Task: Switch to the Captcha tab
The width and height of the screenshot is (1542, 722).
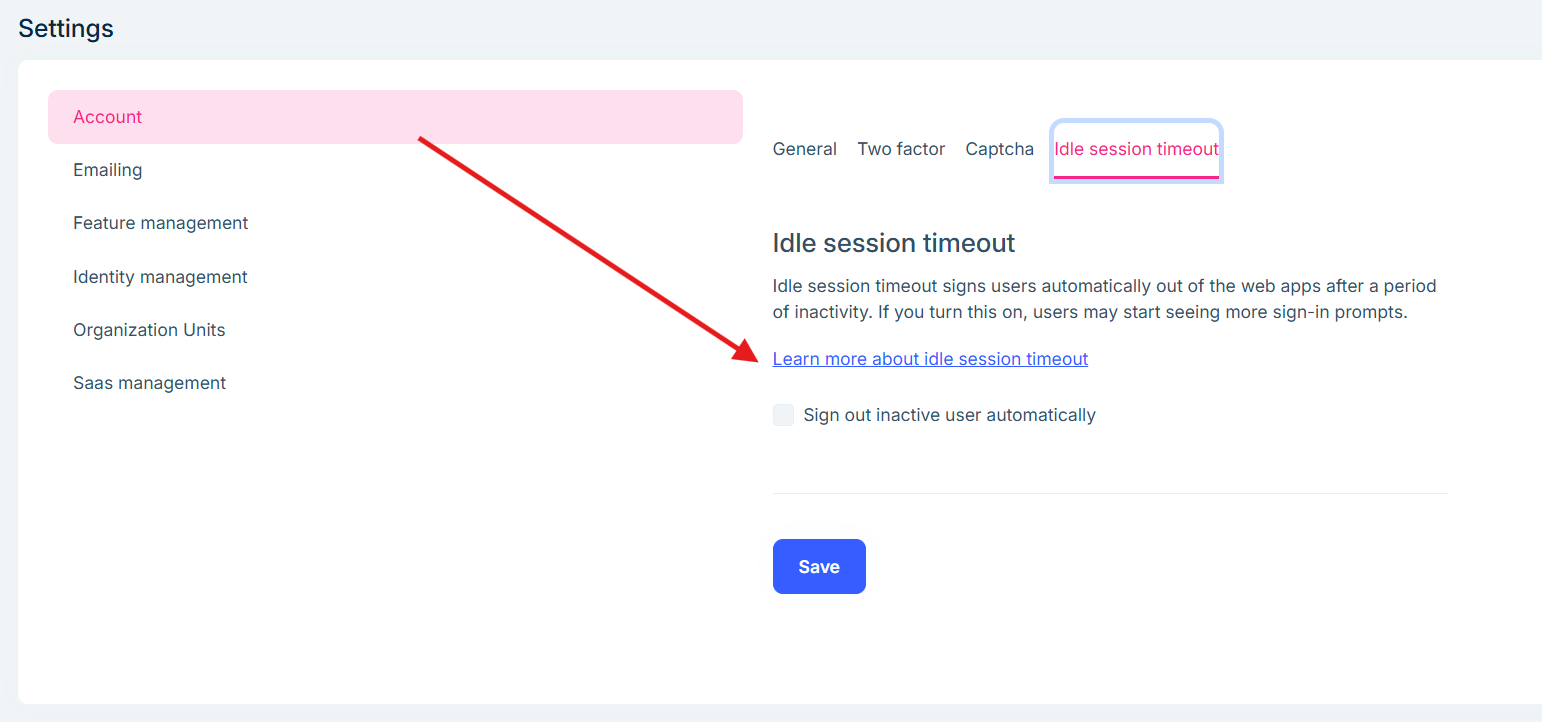Action: click(x=999, y=149)
